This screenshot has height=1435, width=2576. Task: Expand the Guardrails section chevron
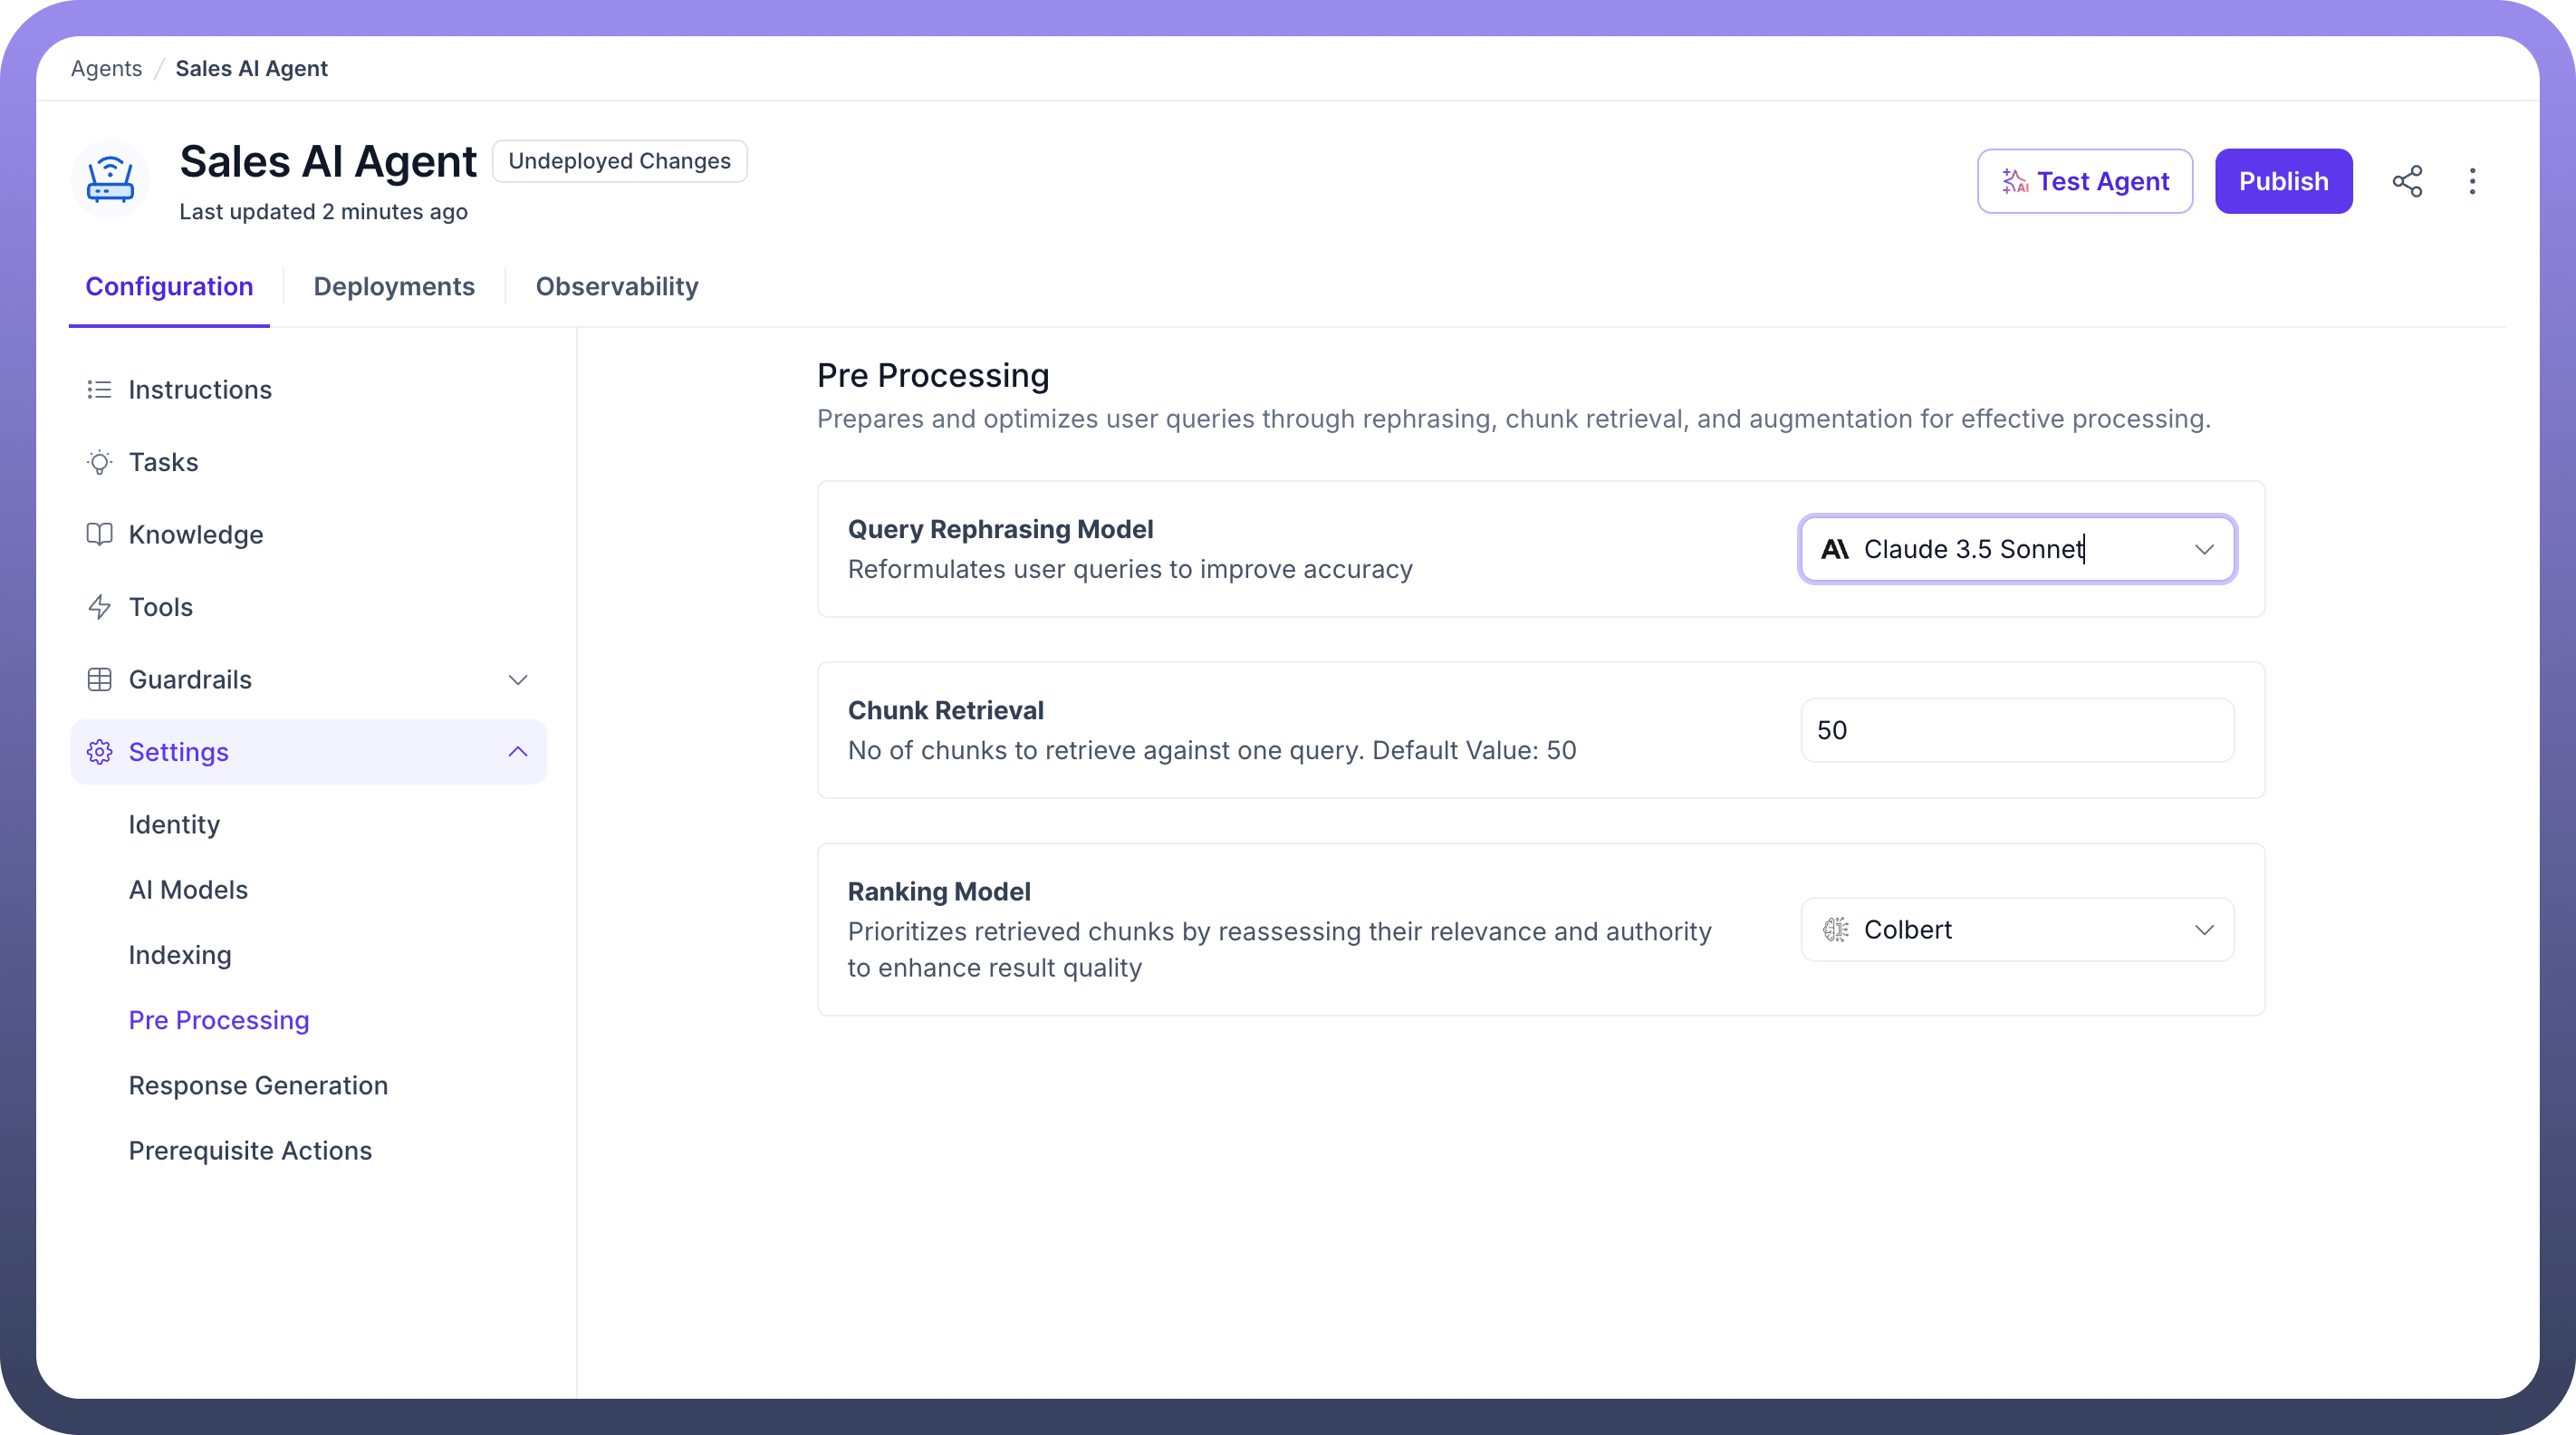(517, 680)
